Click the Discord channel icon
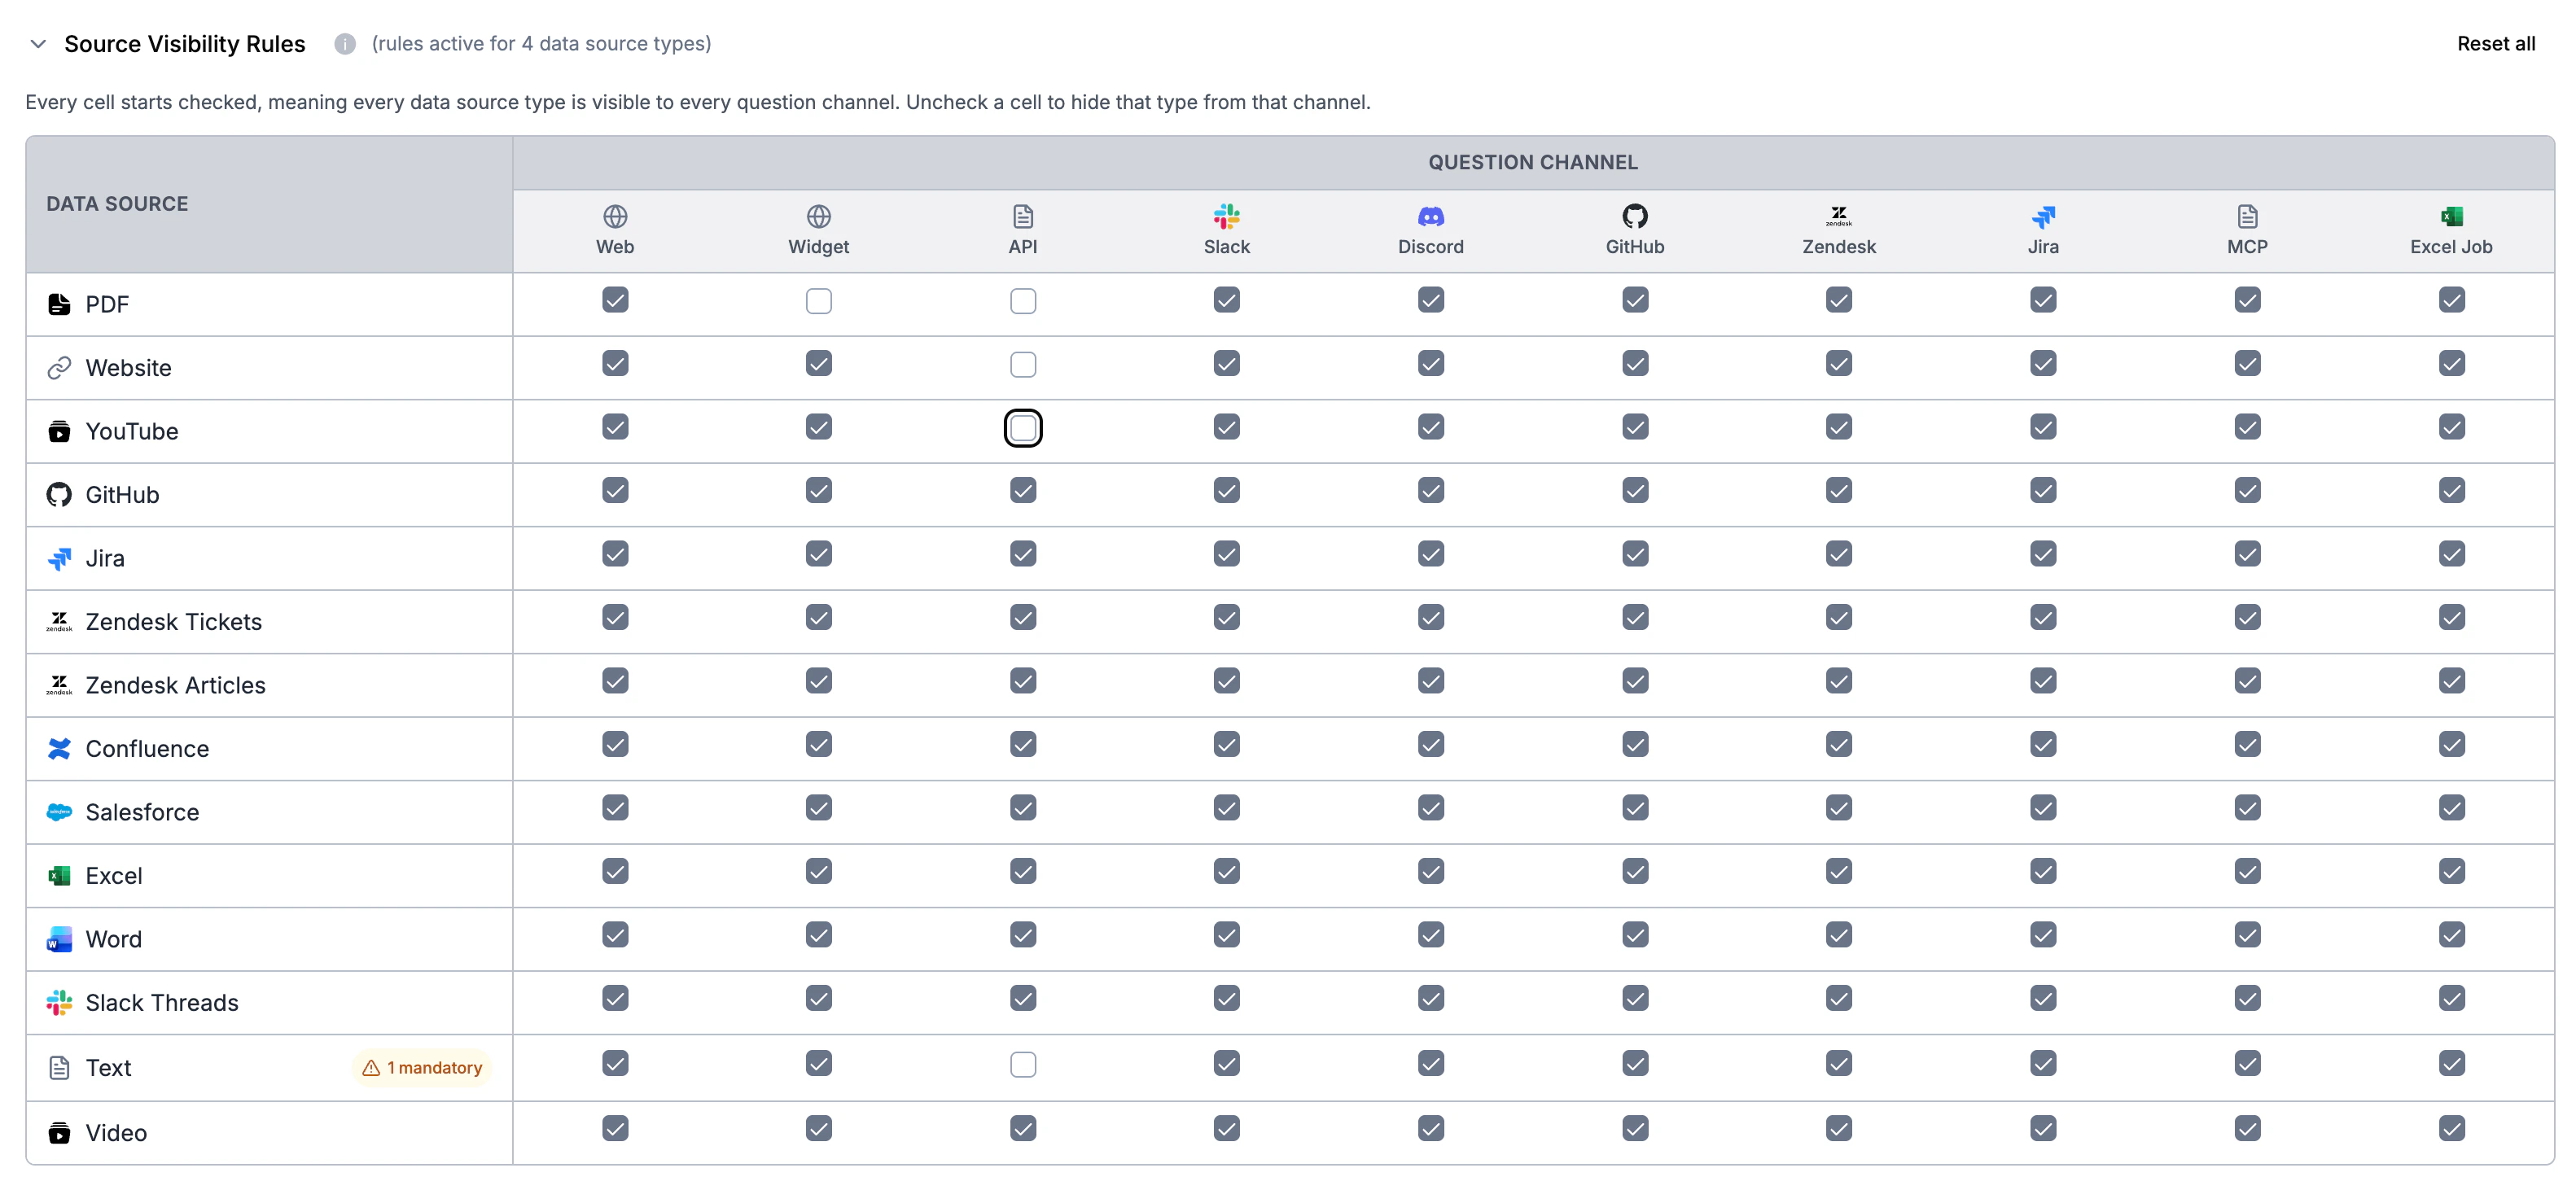Screen dimensions: 2576x1203 [x=1431, y=216]
